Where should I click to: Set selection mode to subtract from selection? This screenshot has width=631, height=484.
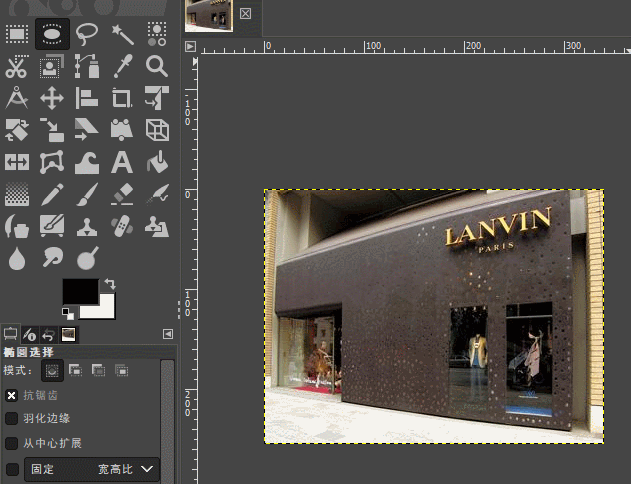(98, 370)
